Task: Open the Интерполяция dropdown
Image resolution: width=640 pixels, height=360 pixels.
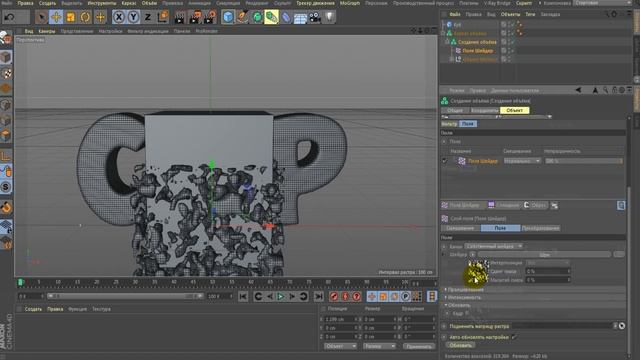Action: [x=547, y=263]
